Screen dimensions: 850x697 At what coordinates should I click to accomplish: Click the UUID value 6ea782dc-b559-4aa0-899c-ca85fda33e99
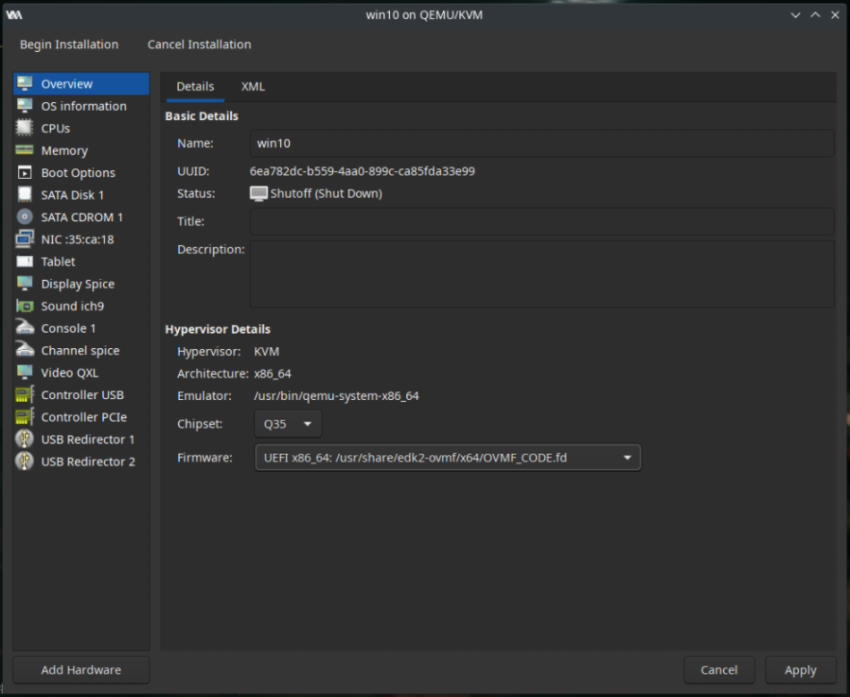coord(362,171)
